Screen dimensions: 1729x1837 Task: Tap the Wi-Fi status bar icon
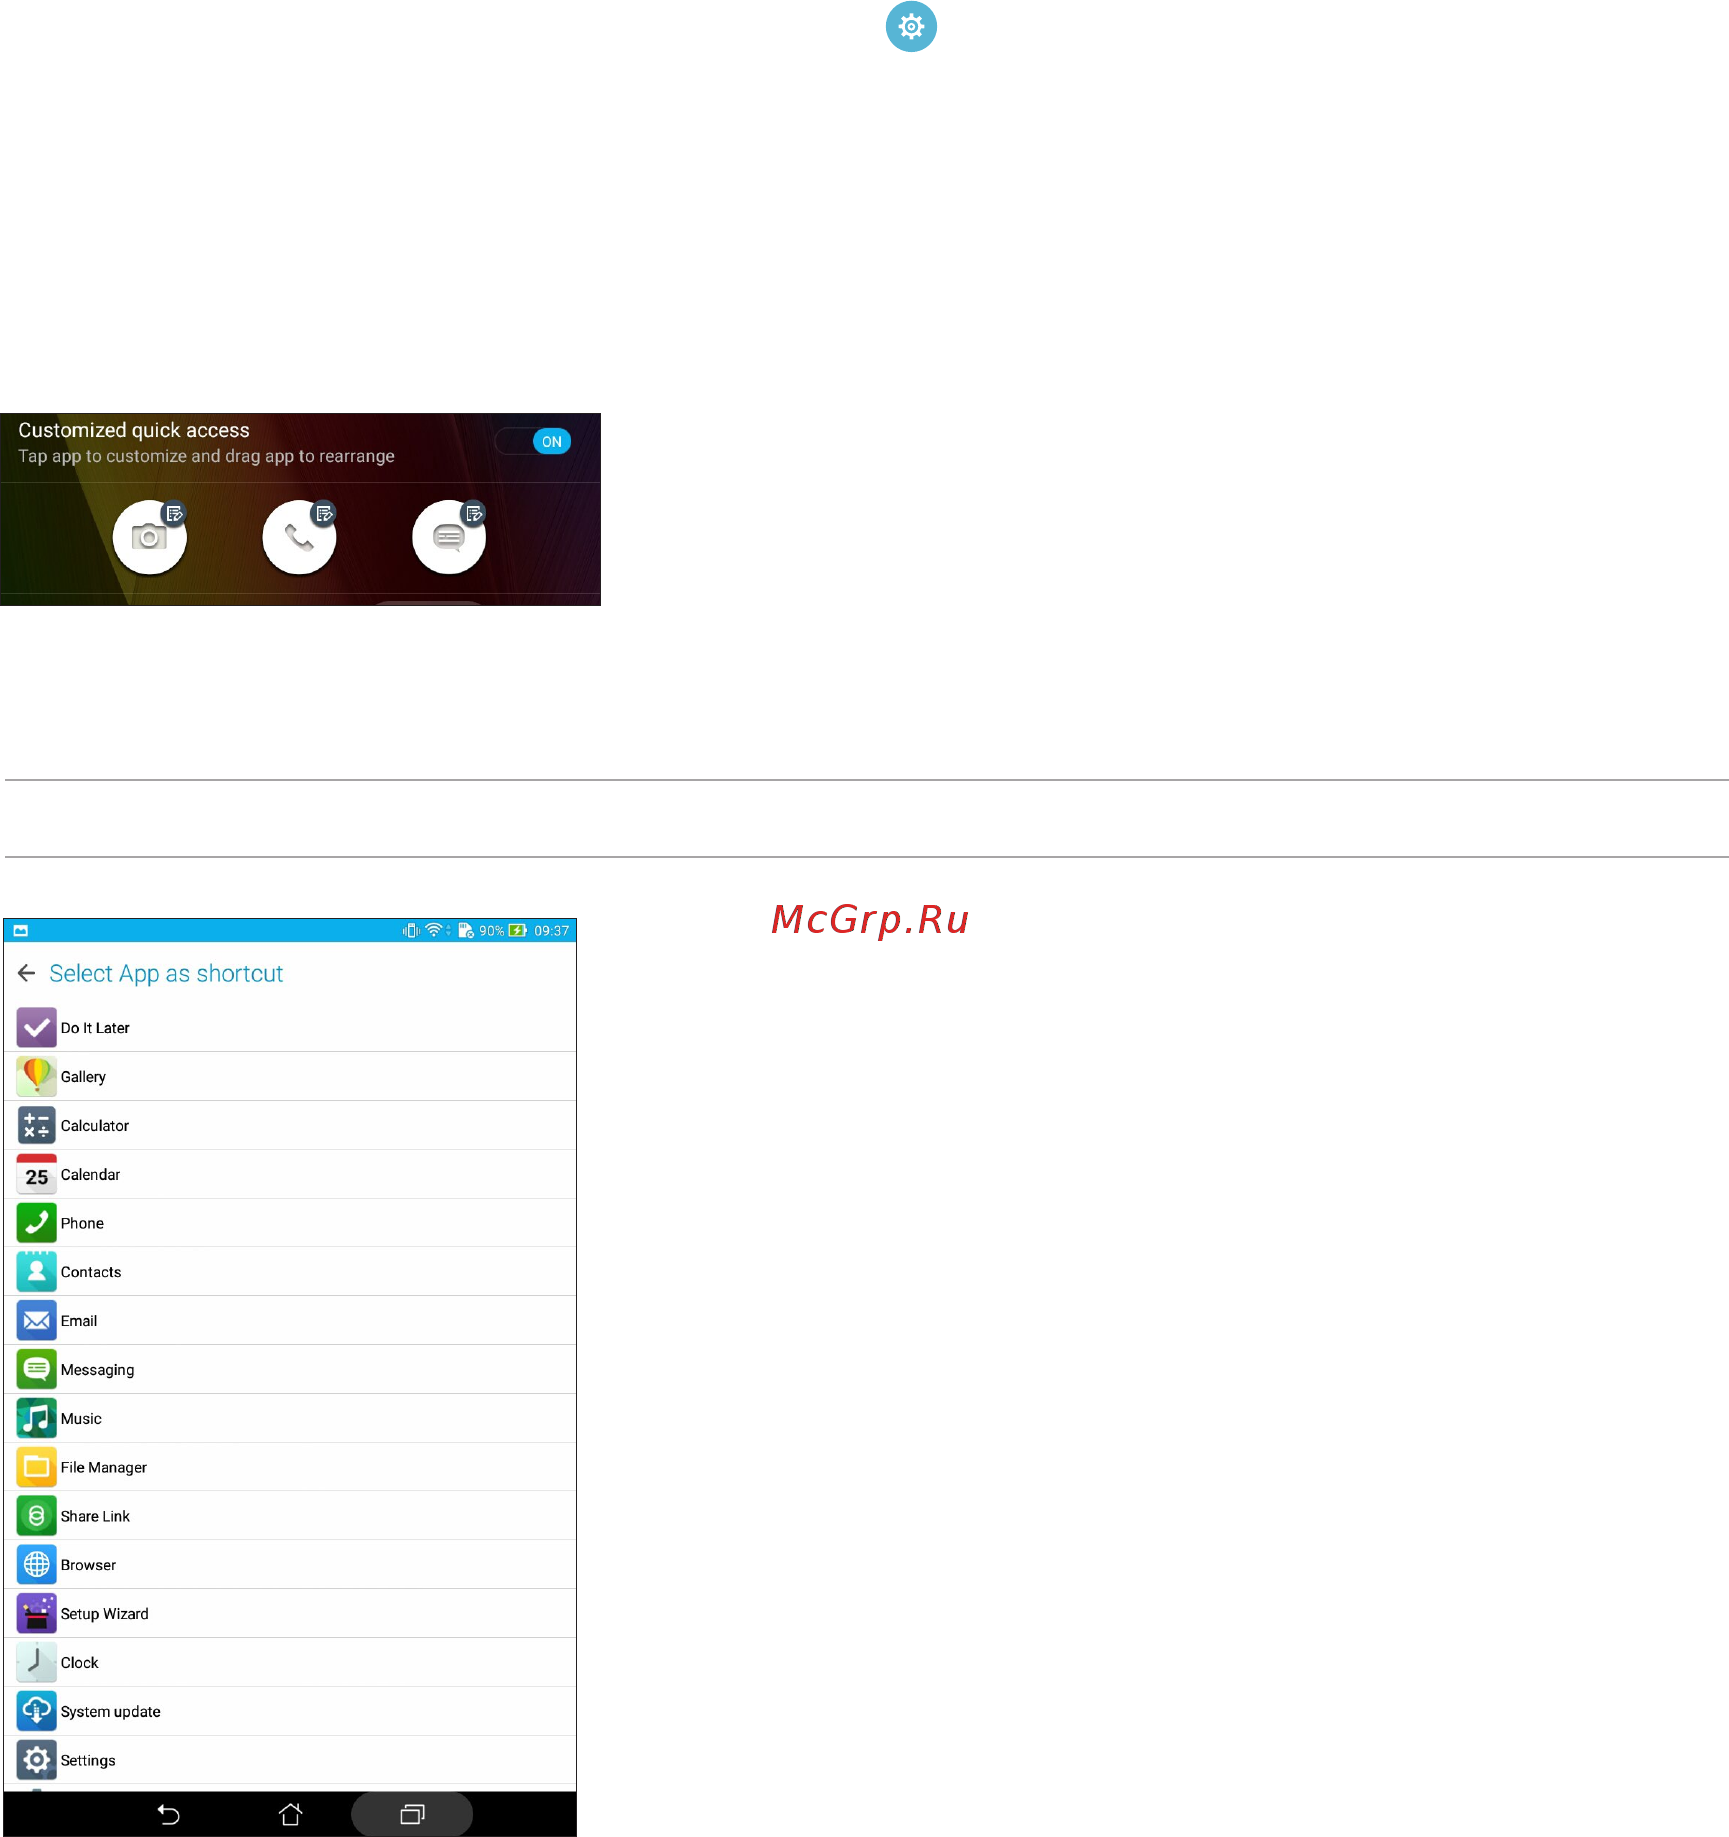pyautogui.click(x=434, y=930)
